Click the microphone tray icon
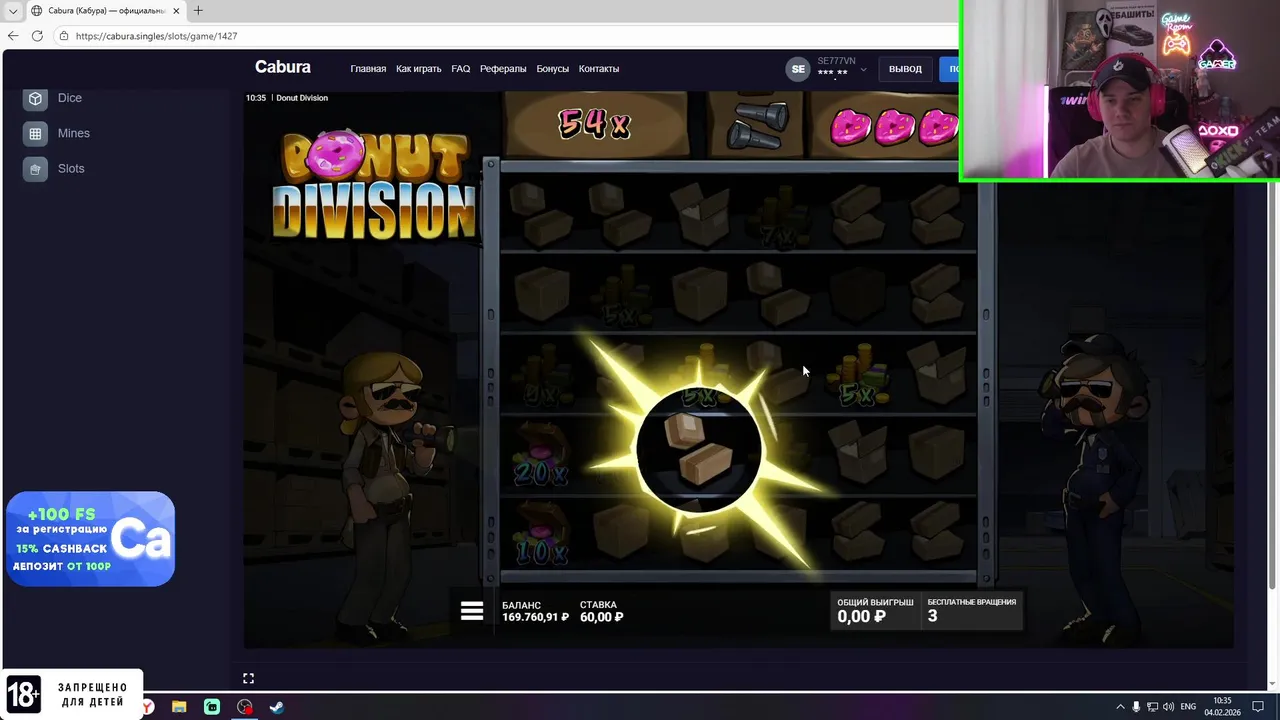Screen dimensions: 1280x720 (1136, 707)
